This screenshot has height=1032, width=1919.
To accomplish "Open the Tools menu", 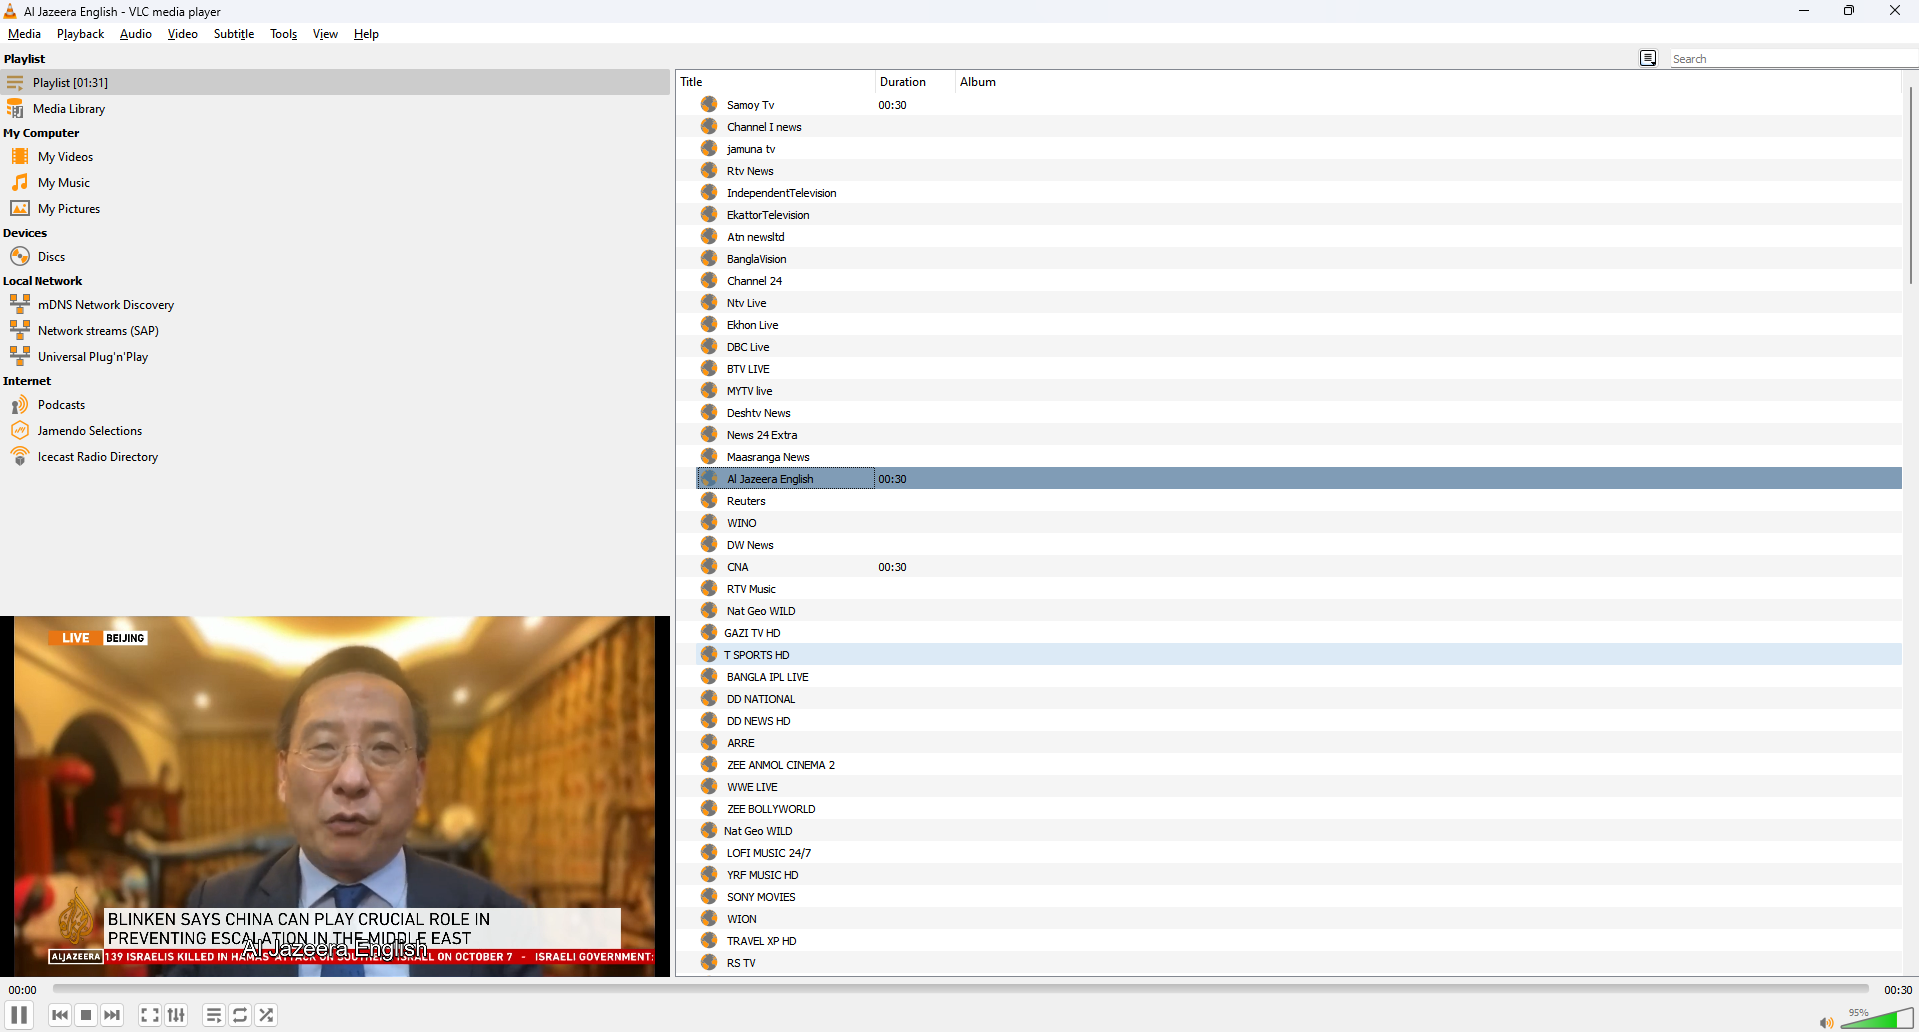I will coord(284,34).
